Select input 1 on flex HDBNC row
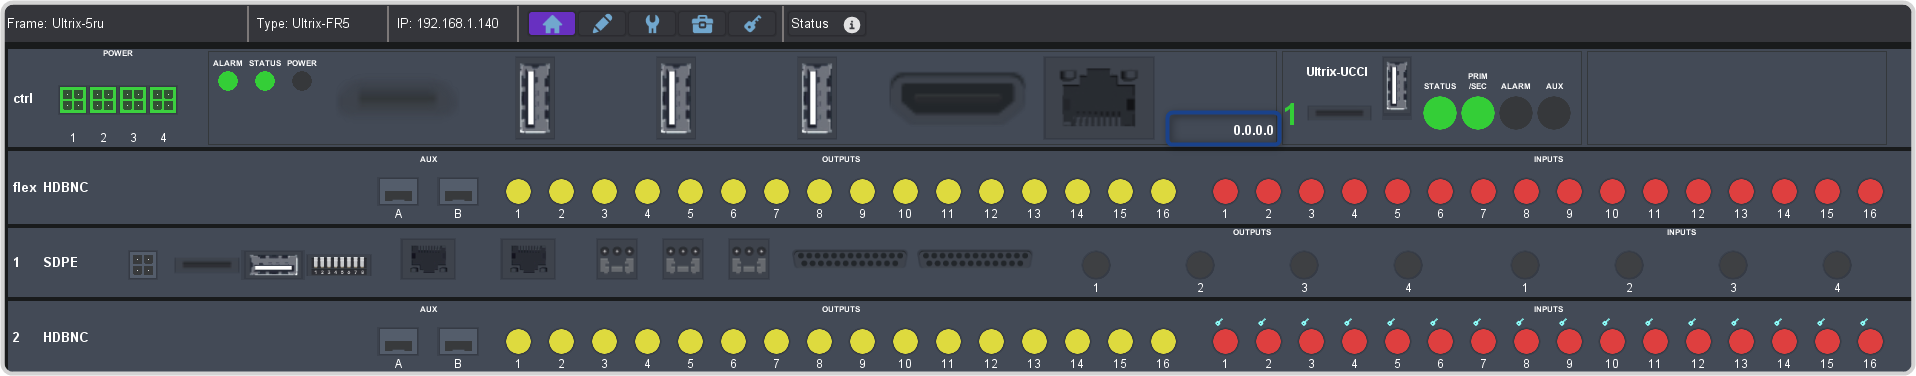The height and width of the screenshot is (376, 1916). [1225, 191]
